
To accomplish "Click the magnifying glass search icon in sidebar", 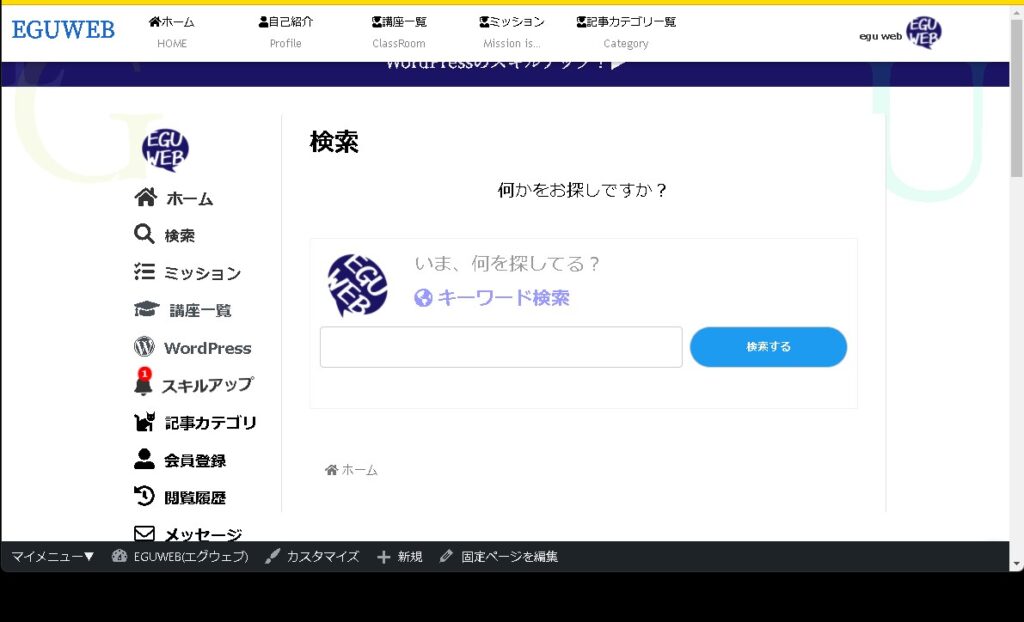I will (144, 234).
